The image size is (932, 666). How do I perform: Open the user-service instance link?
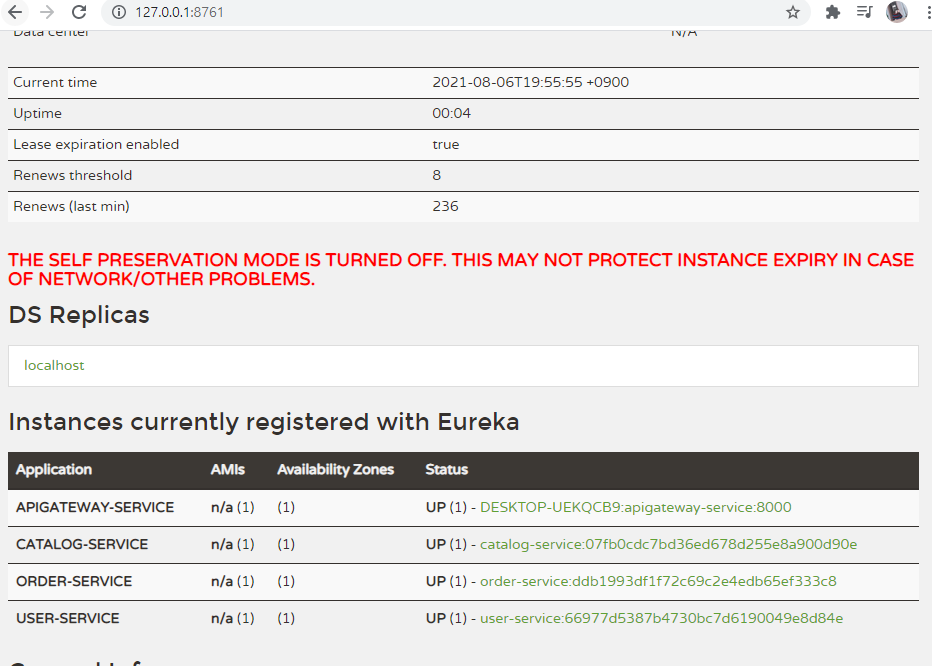[x=661, y=618]
